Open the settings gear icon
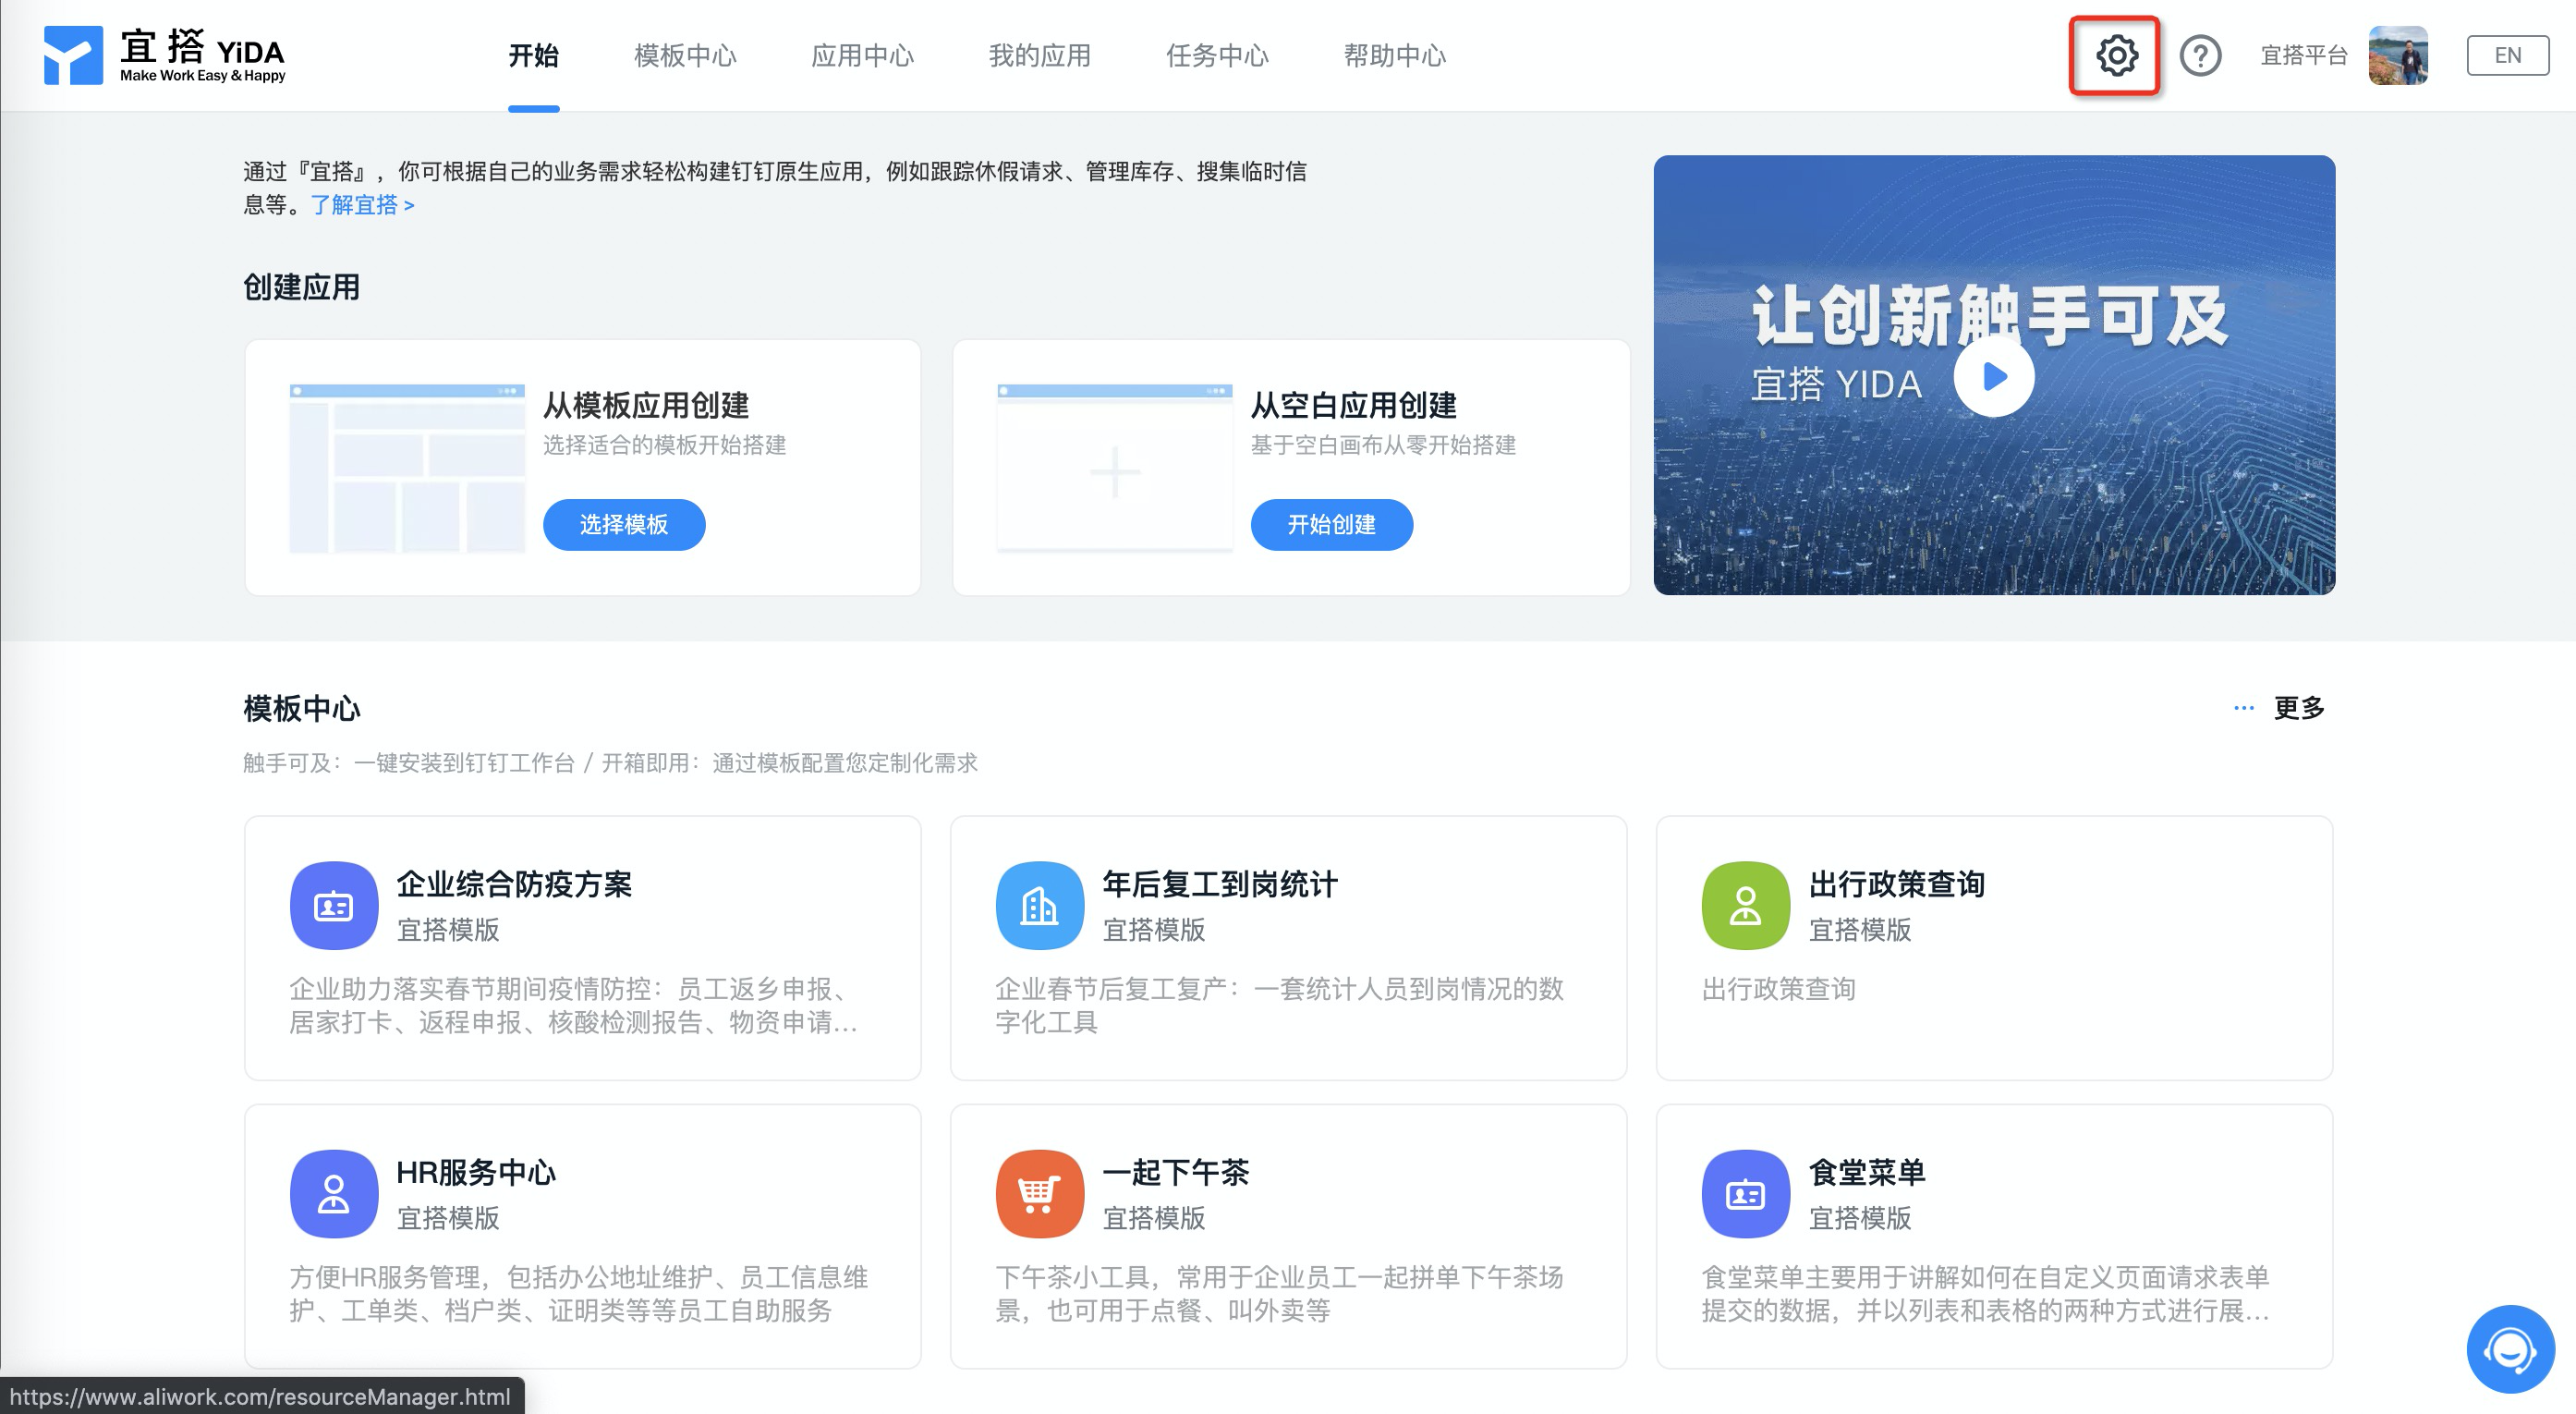Image resolution: width=2576 pixels, height=1414 pixels. 2115,56
